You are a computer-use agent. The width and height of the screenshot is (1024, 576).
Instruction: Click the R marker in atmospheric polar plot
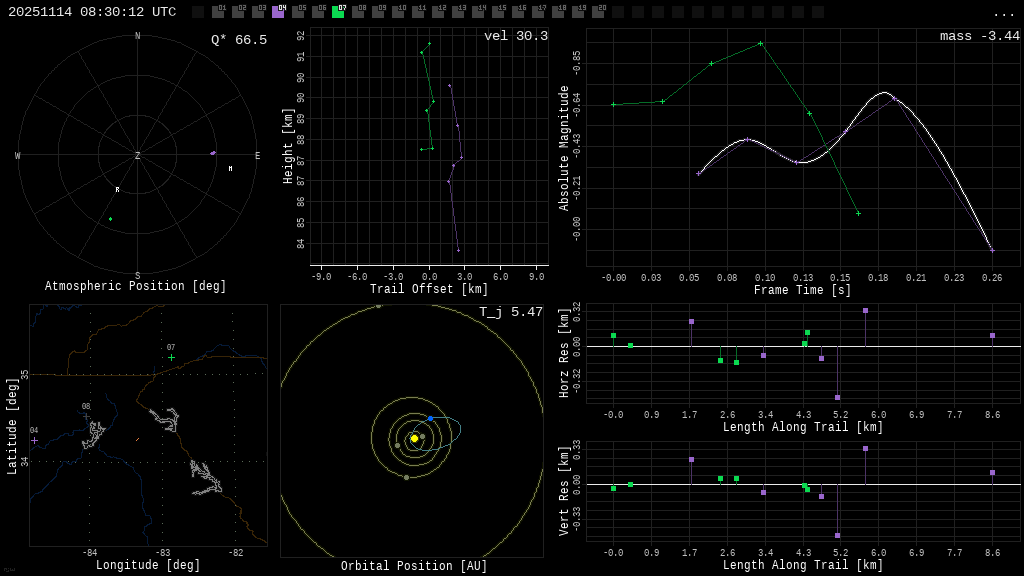tap(117, 189)
